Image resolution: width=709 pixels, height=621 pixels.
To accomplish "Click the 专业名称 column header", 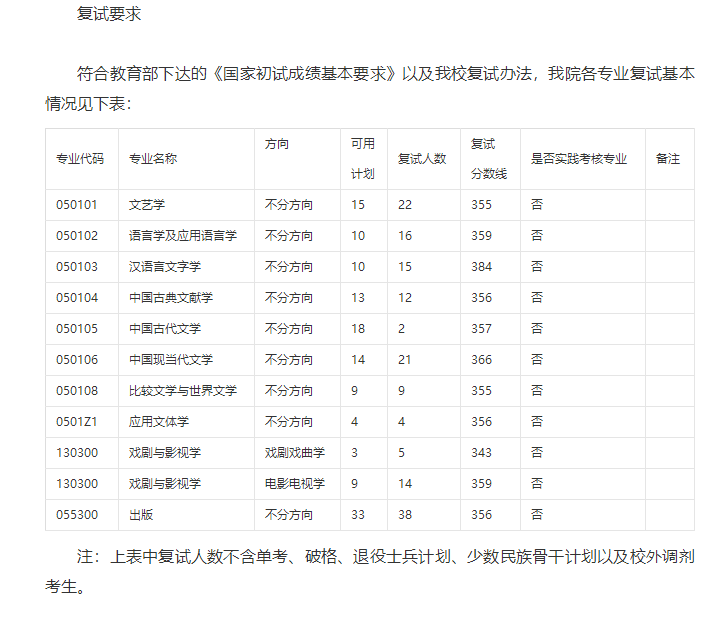I will tap(152, 159).
